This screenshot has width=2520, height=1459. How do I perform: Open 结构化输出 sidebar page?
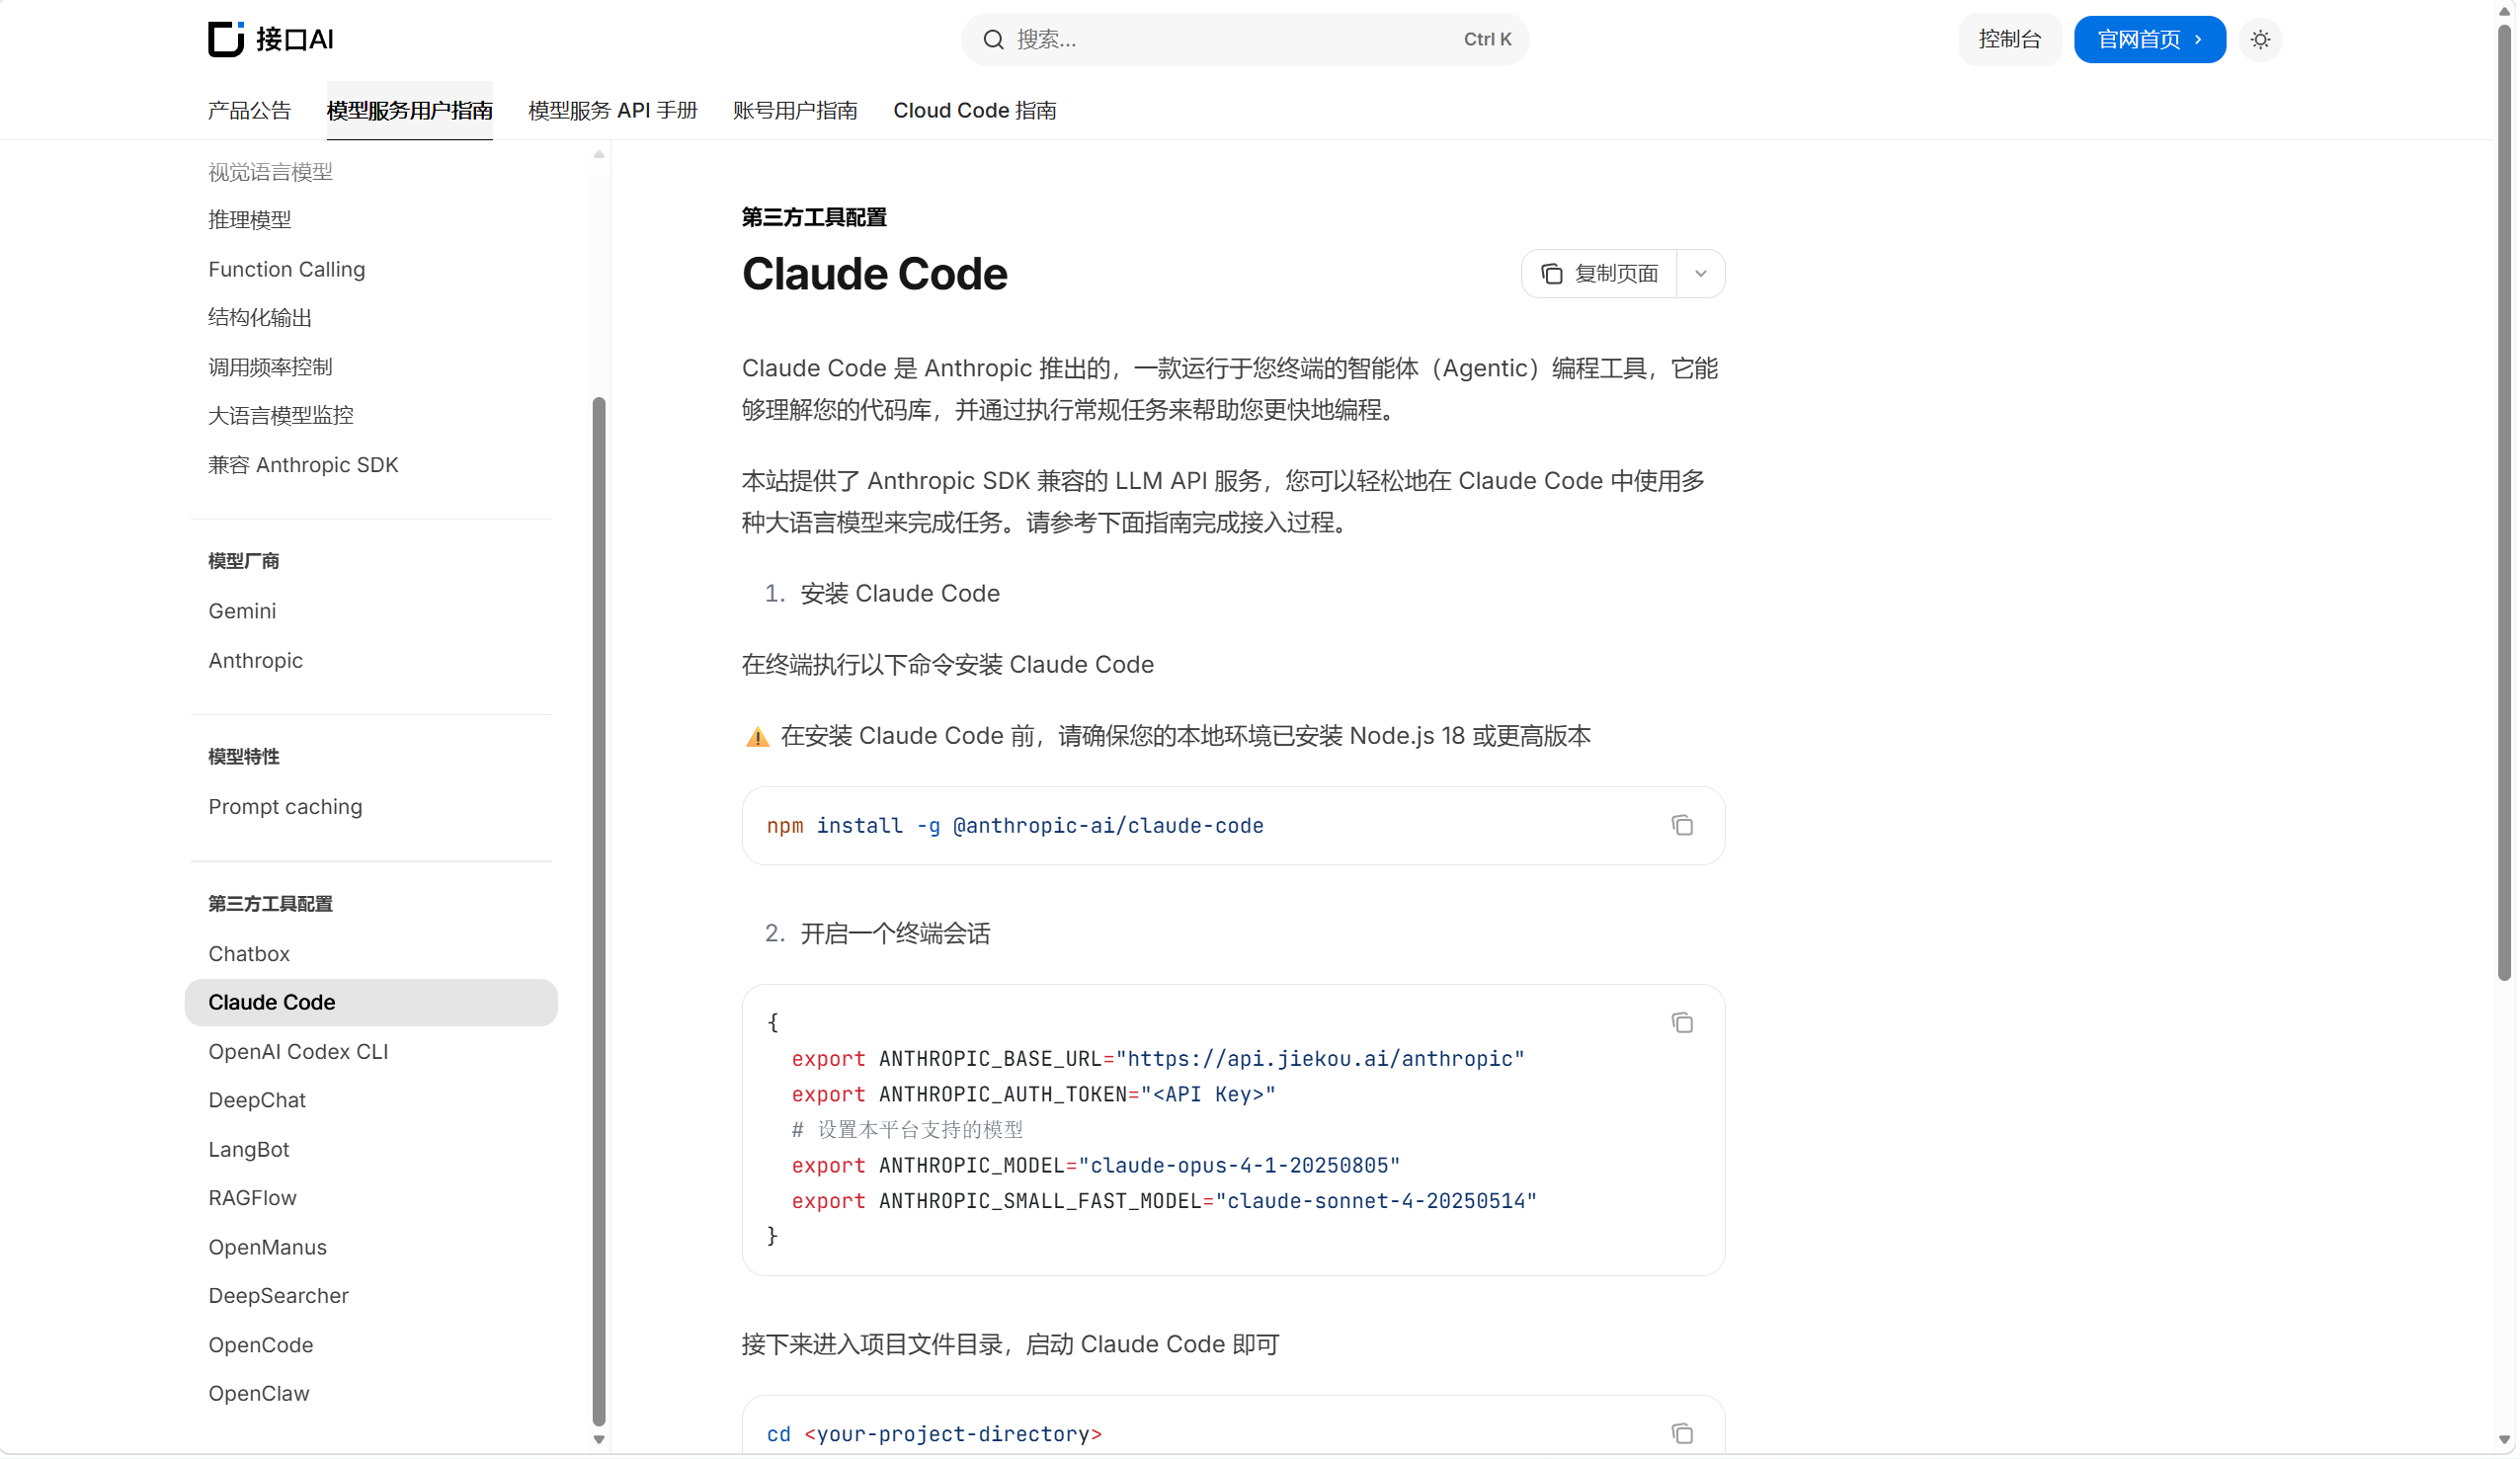point(260,318)
